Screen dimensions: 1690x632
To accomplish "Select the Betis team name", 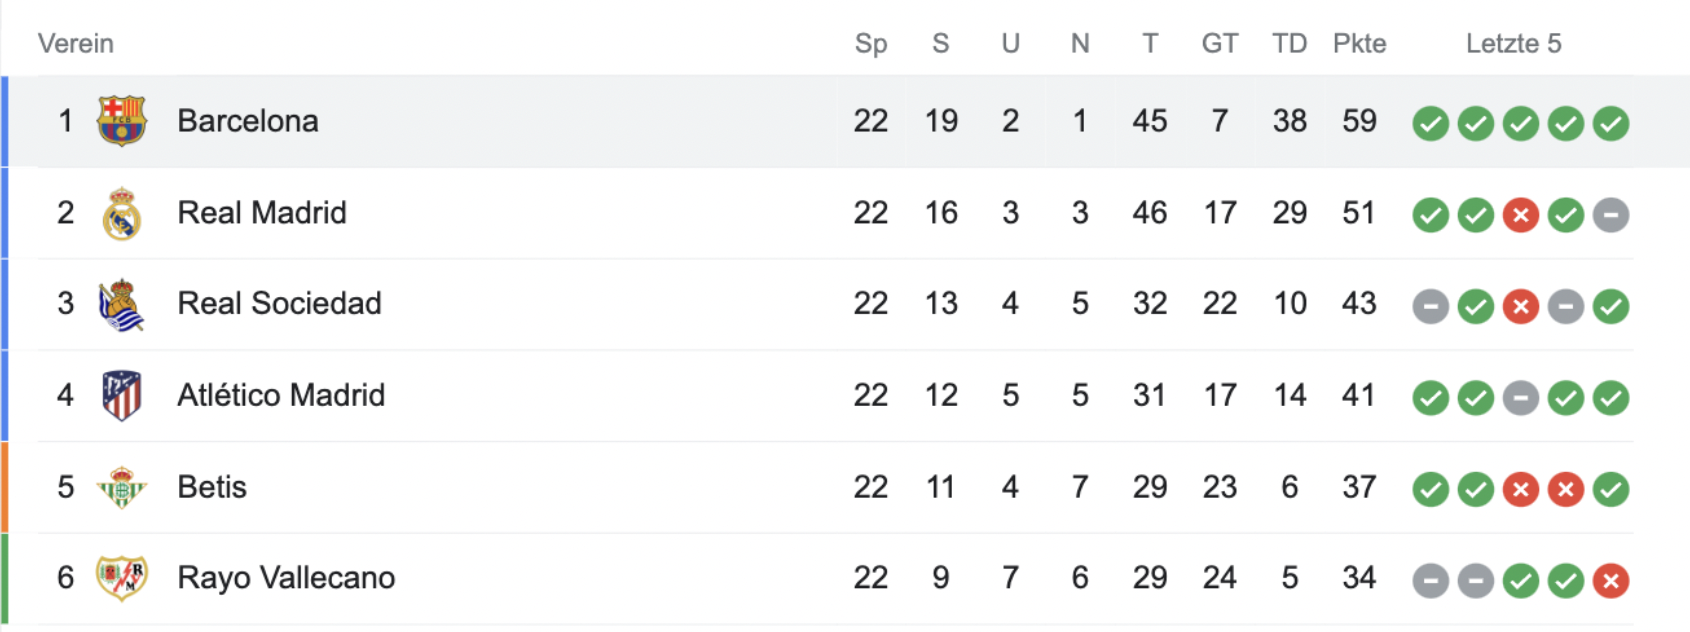I will coord(212,487).
